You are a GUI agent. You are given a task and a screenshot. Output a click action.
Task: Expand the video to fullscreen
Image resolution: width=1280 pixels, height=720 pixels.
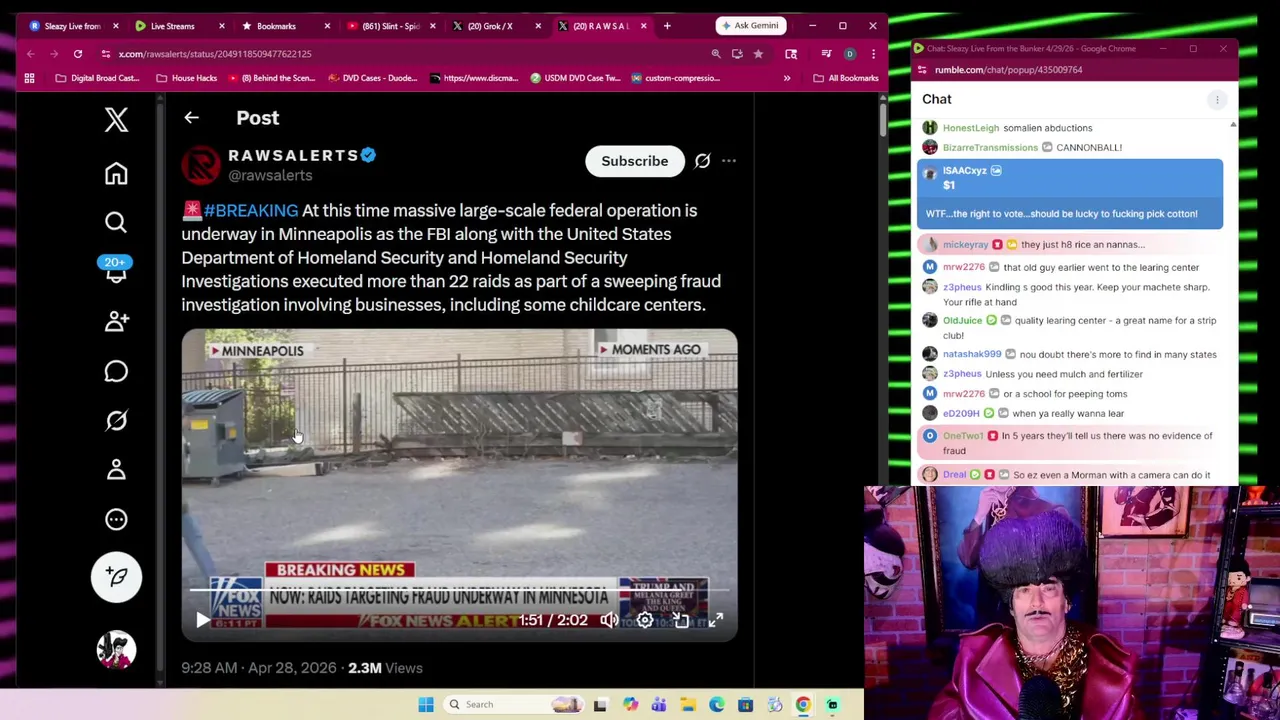point(716,620)
